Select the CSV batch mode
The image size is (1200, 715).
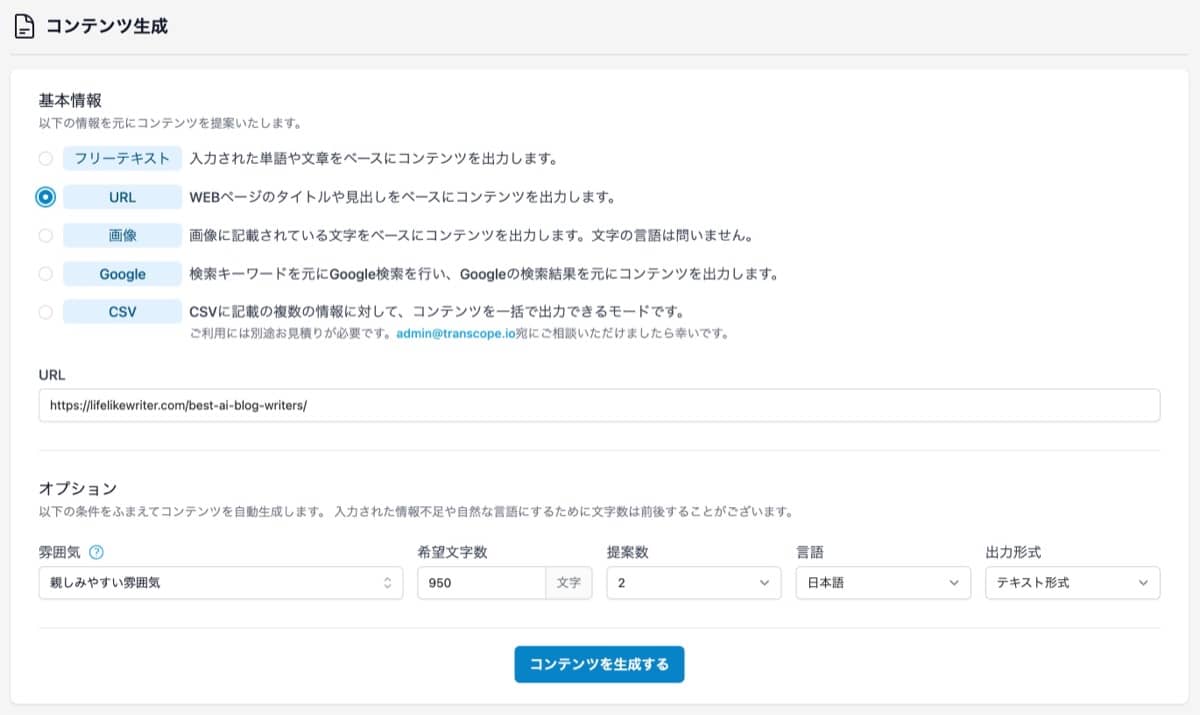45,312
